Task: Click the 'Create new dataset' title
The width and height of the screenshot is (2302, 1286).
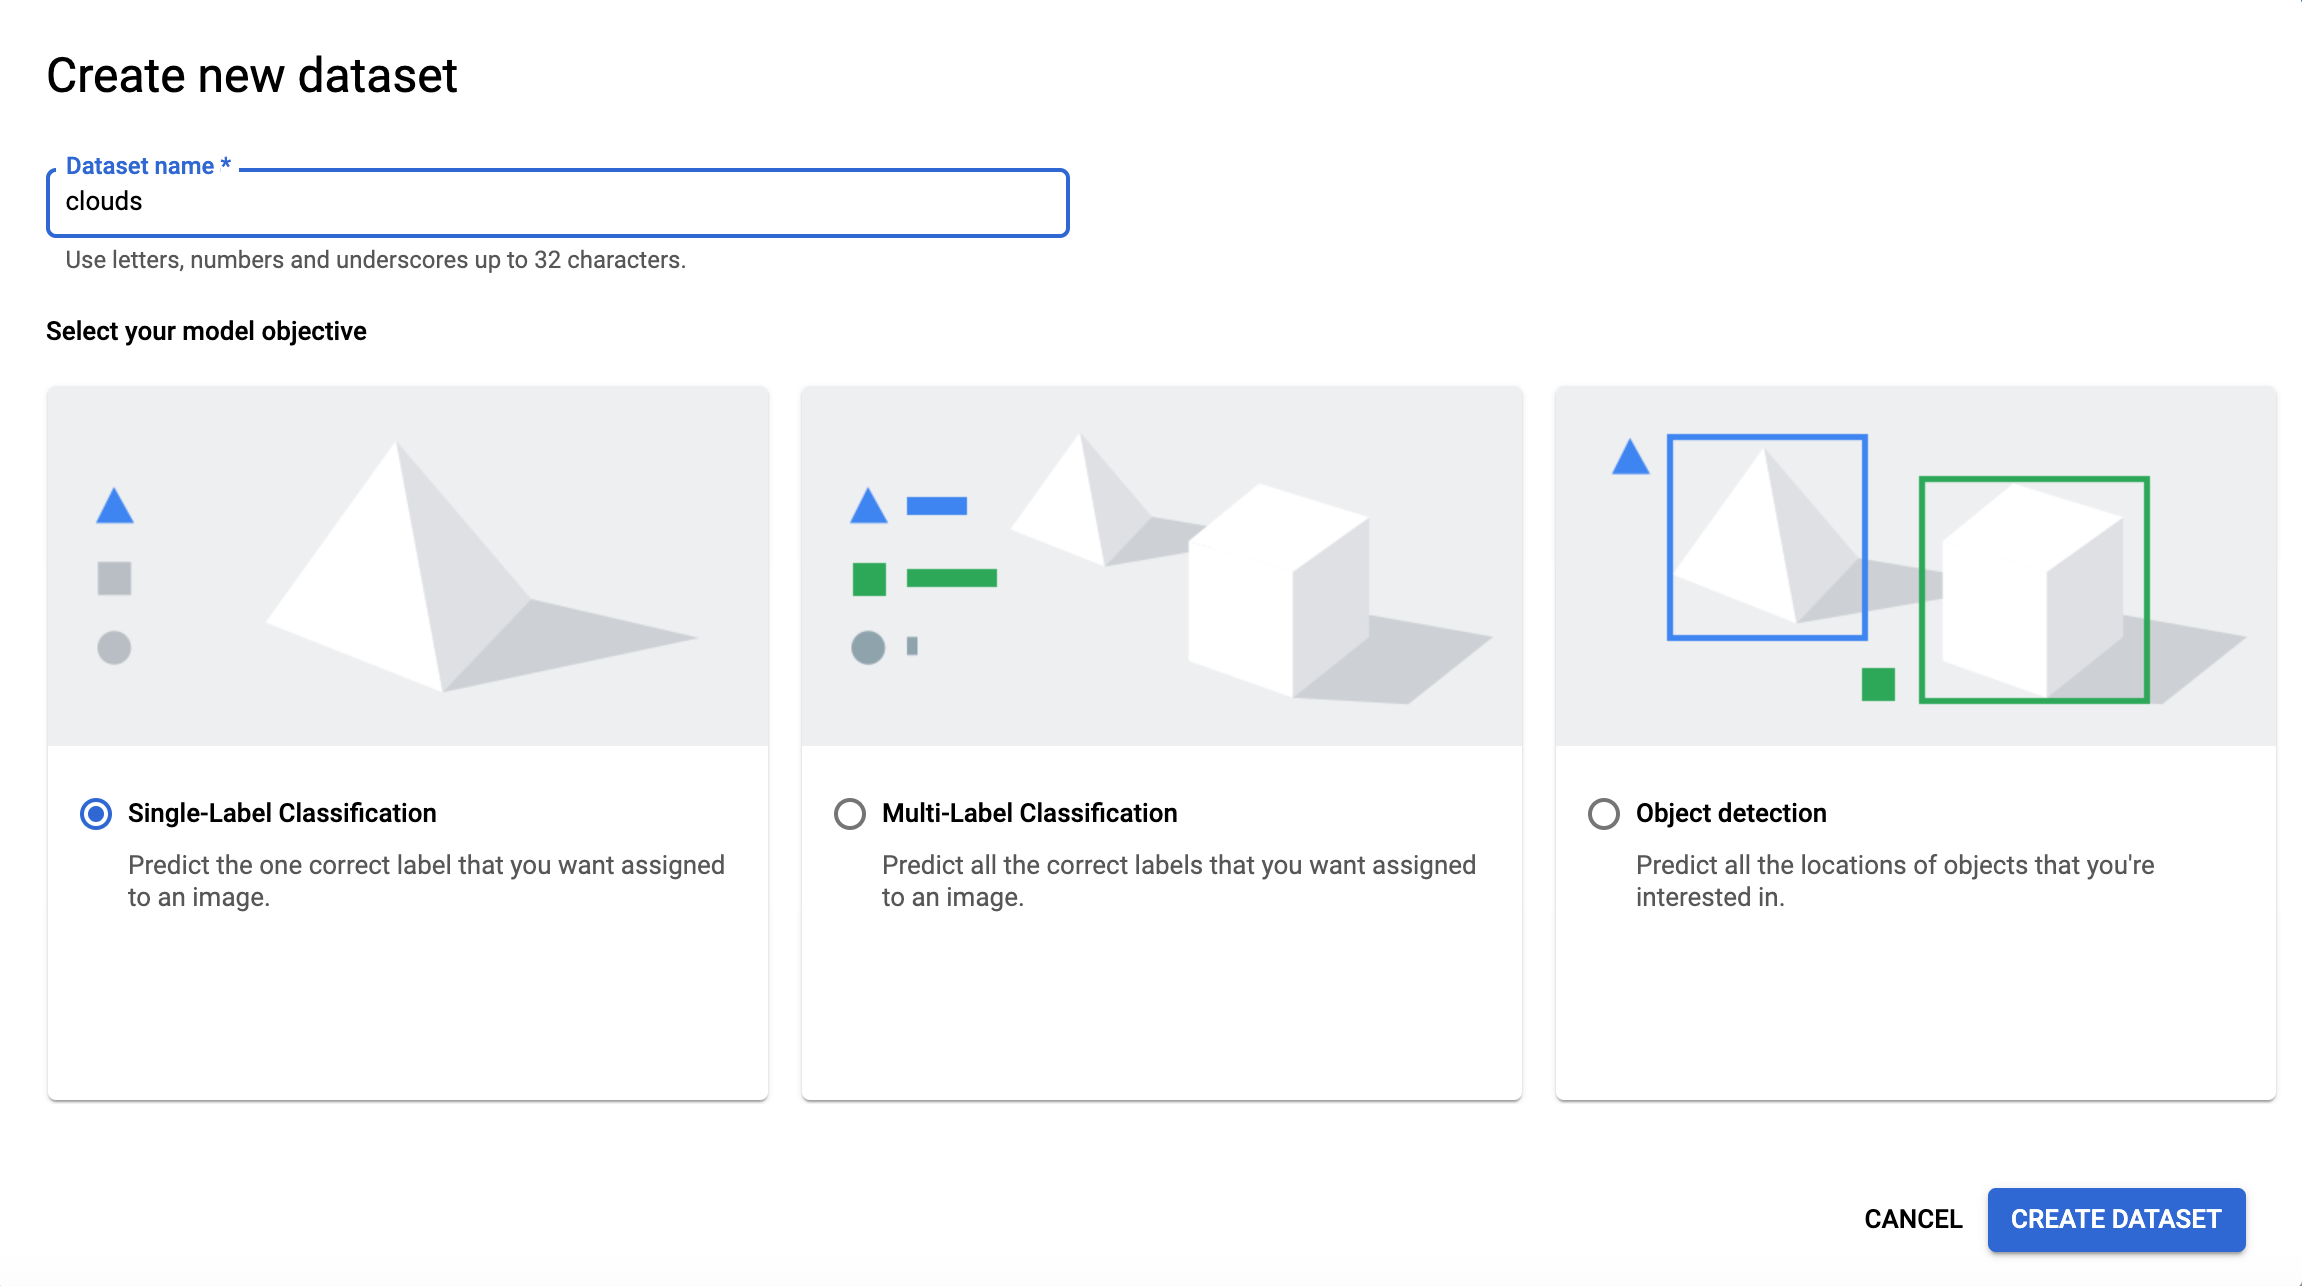Action: click(x=252, y=76)
